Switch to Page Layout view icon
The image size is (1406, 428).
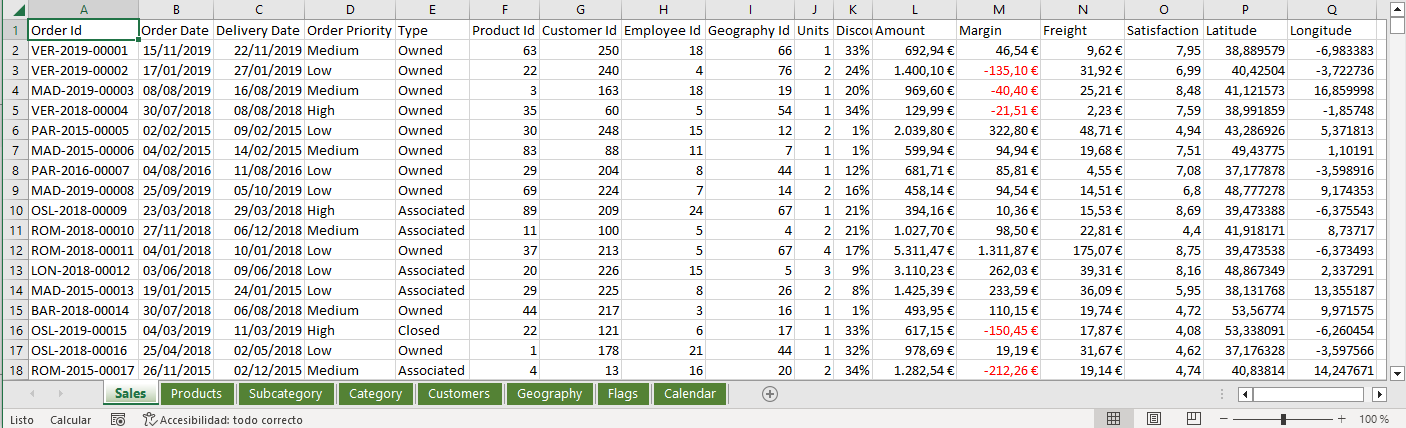pos(1153,419)
